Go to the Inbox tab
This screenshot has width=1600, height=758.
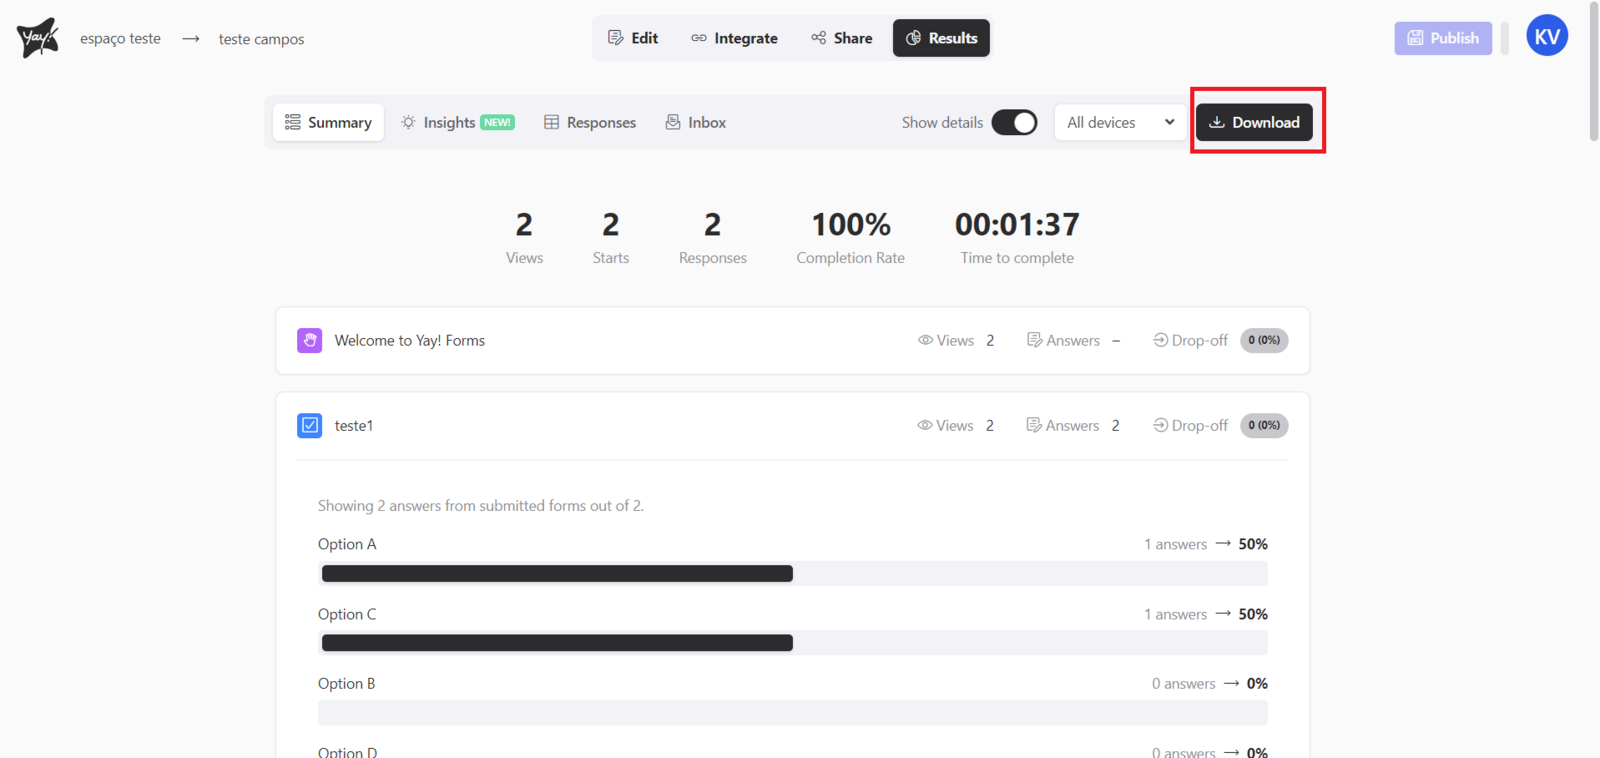tap(696, 123)
